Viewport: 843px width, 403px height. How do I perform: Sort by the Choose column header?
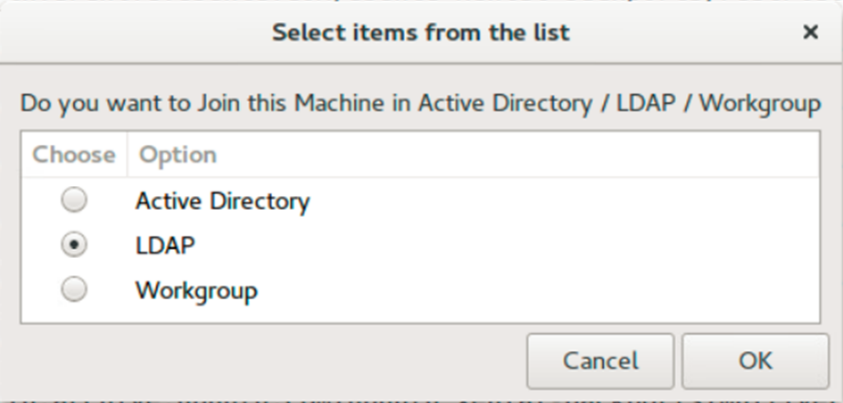(74, 155)
